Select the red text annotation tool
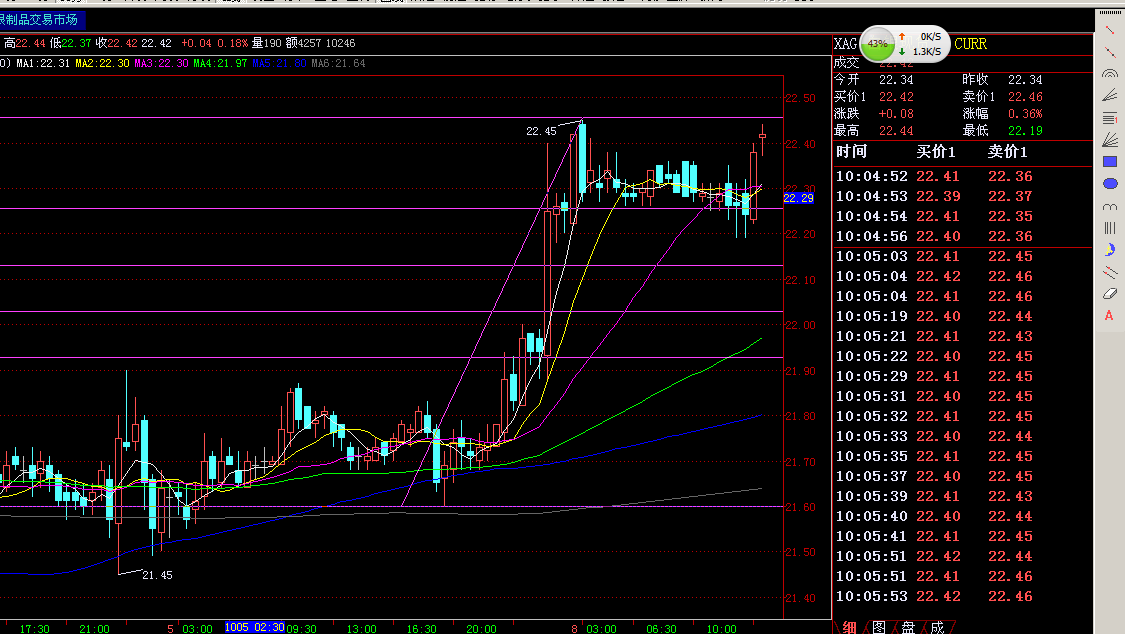 [1109, 316]
